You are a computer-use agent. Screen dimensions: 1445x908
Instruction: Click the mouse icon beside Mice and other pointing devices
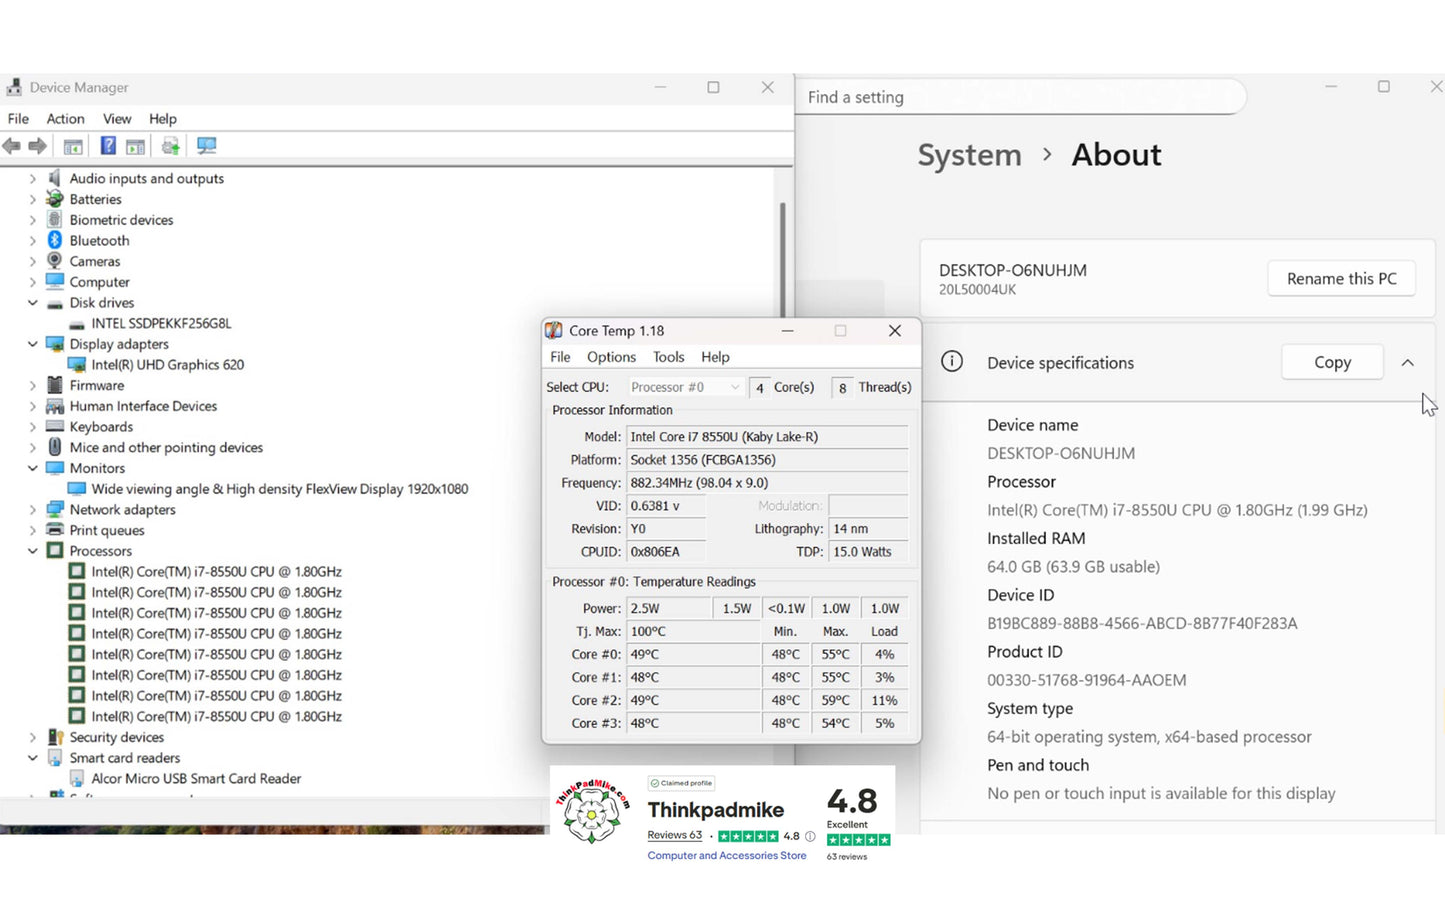click(55, 447)
